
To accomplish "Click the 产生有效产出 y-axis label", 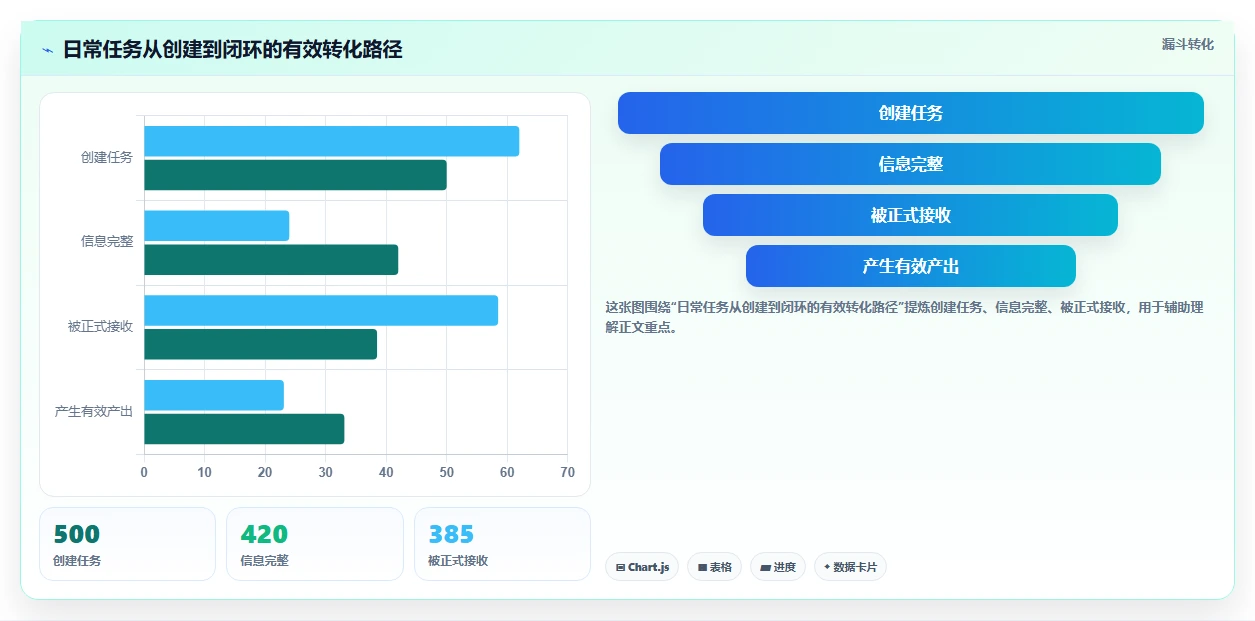I will pos(94,412).
